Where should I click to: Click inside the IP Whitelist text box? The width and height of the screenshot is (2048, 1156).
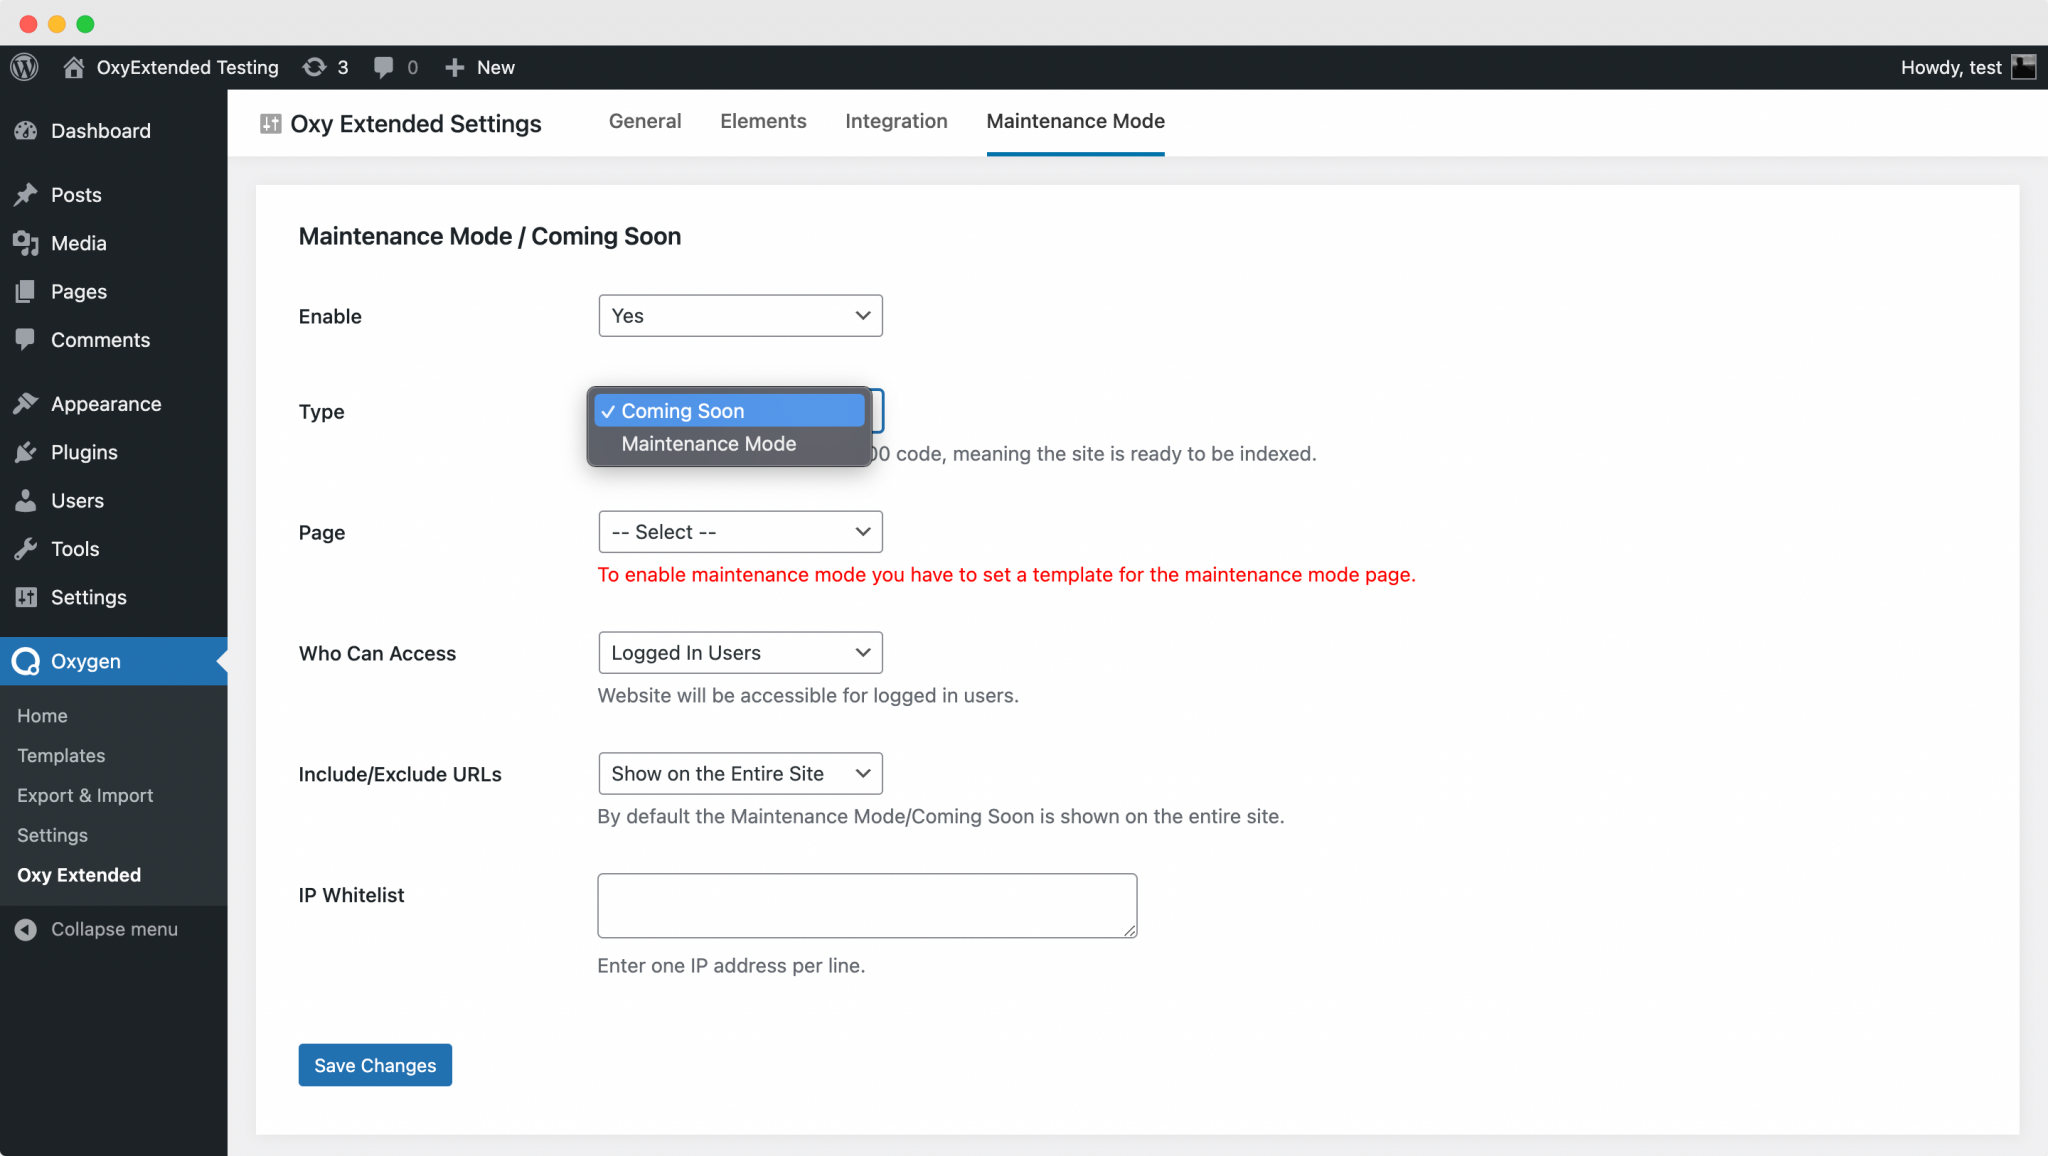866,905
